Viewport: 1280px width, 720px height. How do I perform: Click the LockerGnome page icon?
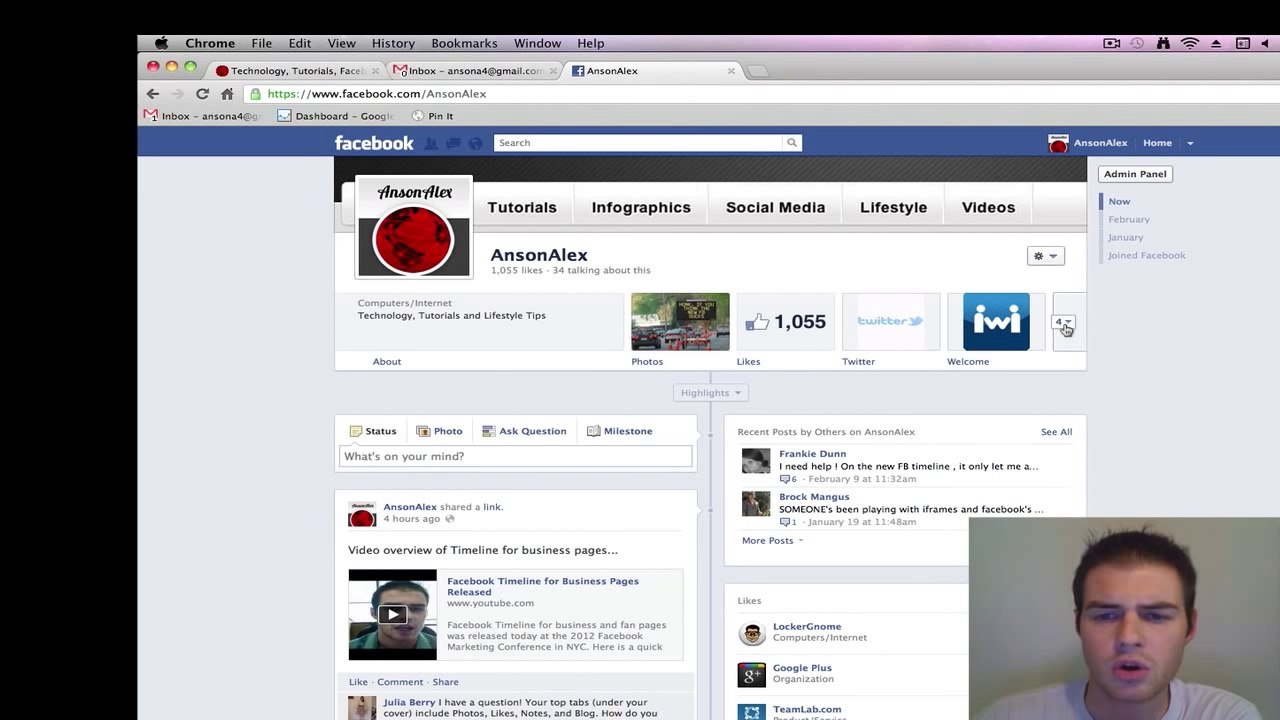752,633
